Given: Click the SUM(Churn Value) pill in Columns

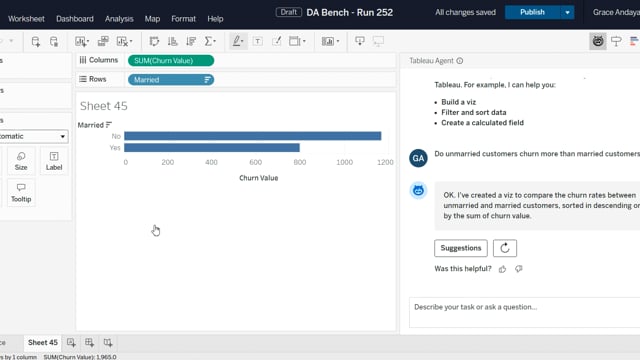Looking at the screenshot, I should tap(171, 60).
